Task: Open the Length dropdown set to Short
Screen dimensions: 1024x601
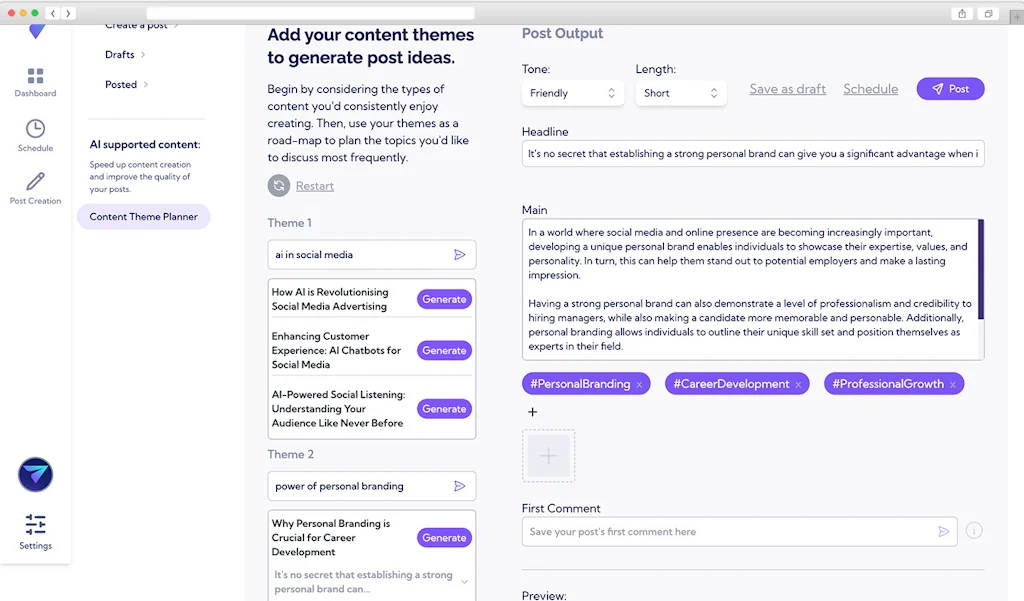Action: 681,93
